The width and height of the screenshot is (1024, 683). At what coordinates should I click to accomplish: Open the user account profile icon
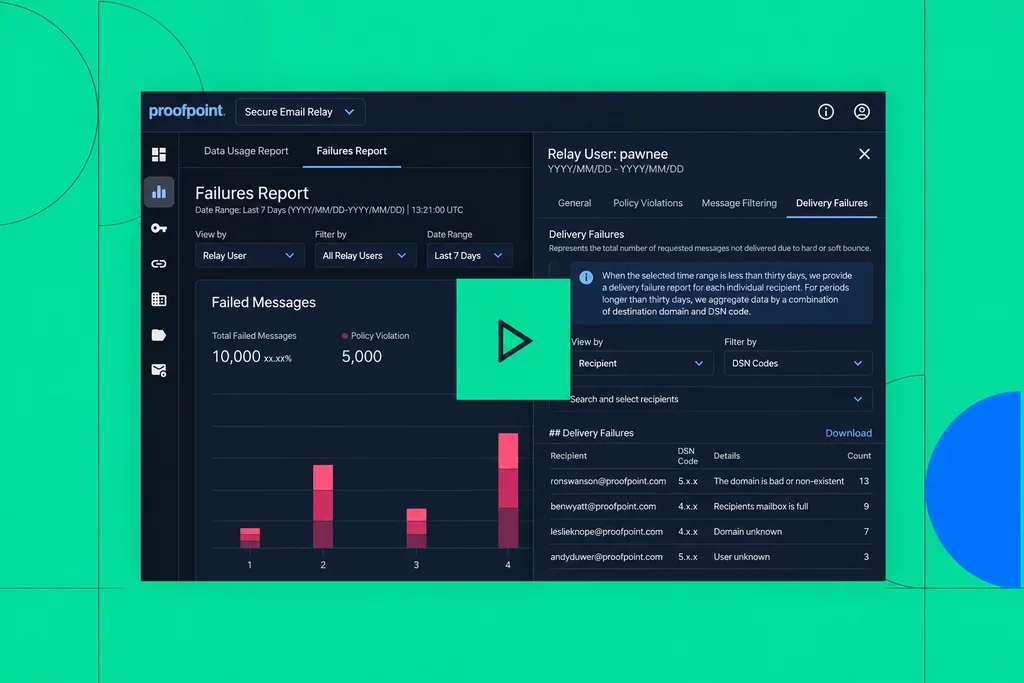[862, 112]
